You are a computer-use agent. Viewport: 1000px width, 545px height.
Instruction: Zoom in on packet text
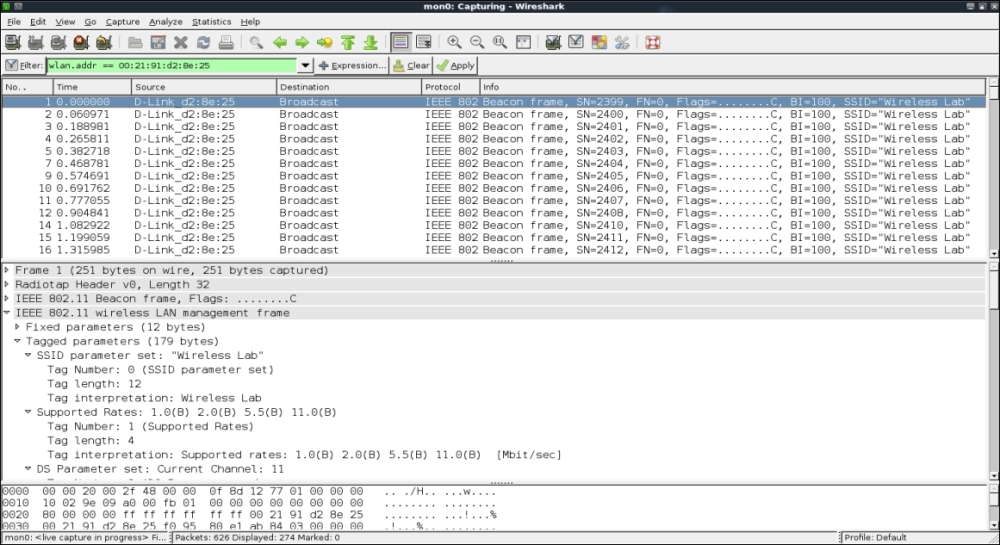(454, 43)
